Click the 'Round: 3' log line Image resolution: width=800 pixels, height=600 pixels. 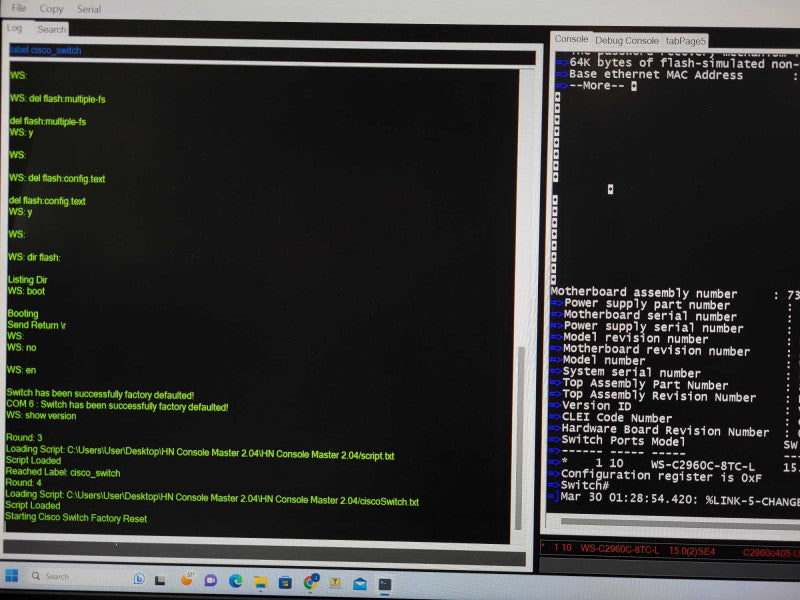click(x=24, y=437)
